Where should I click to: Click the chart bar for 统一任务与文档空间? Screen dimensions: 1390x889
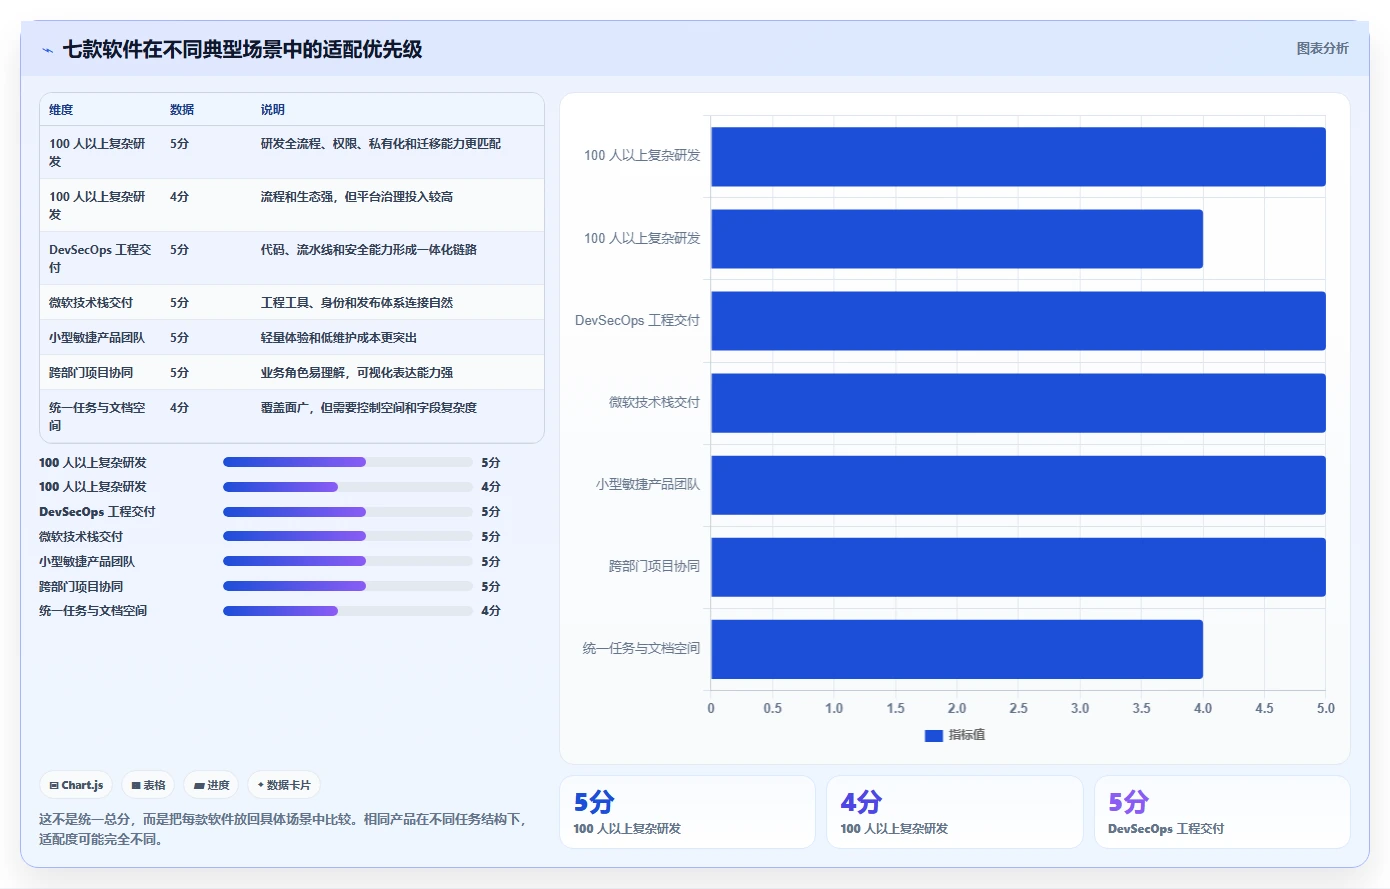tap(957, 649)
